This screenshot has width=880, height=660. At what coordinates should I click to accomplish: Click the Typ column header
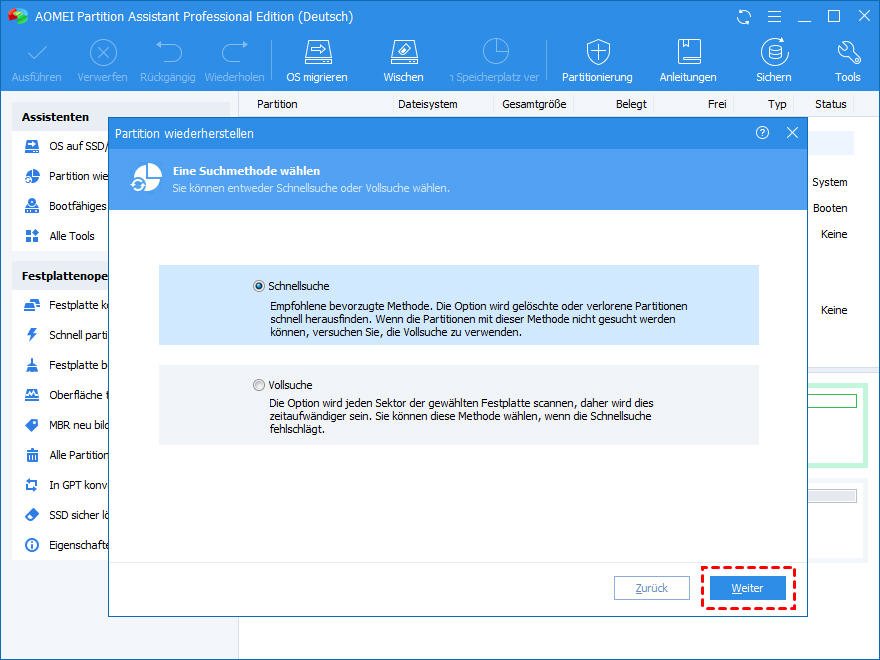[x=777, y=104]
